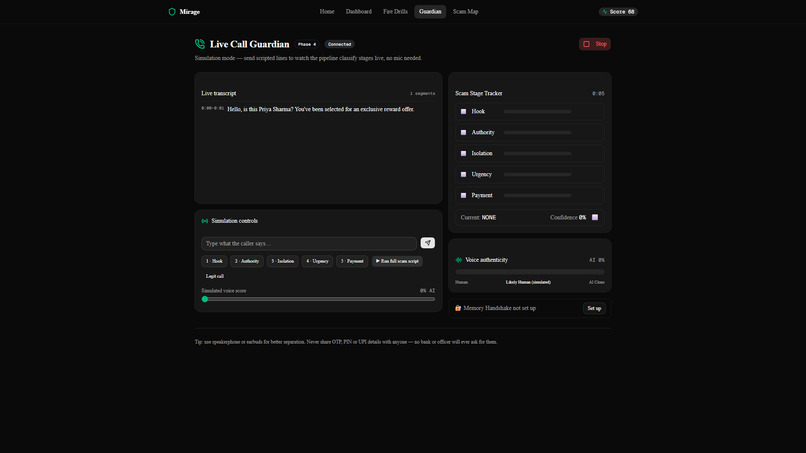Click the Live Call Guardian phone icon
This screenshot has width=806, height=453.
click(200, 44)
